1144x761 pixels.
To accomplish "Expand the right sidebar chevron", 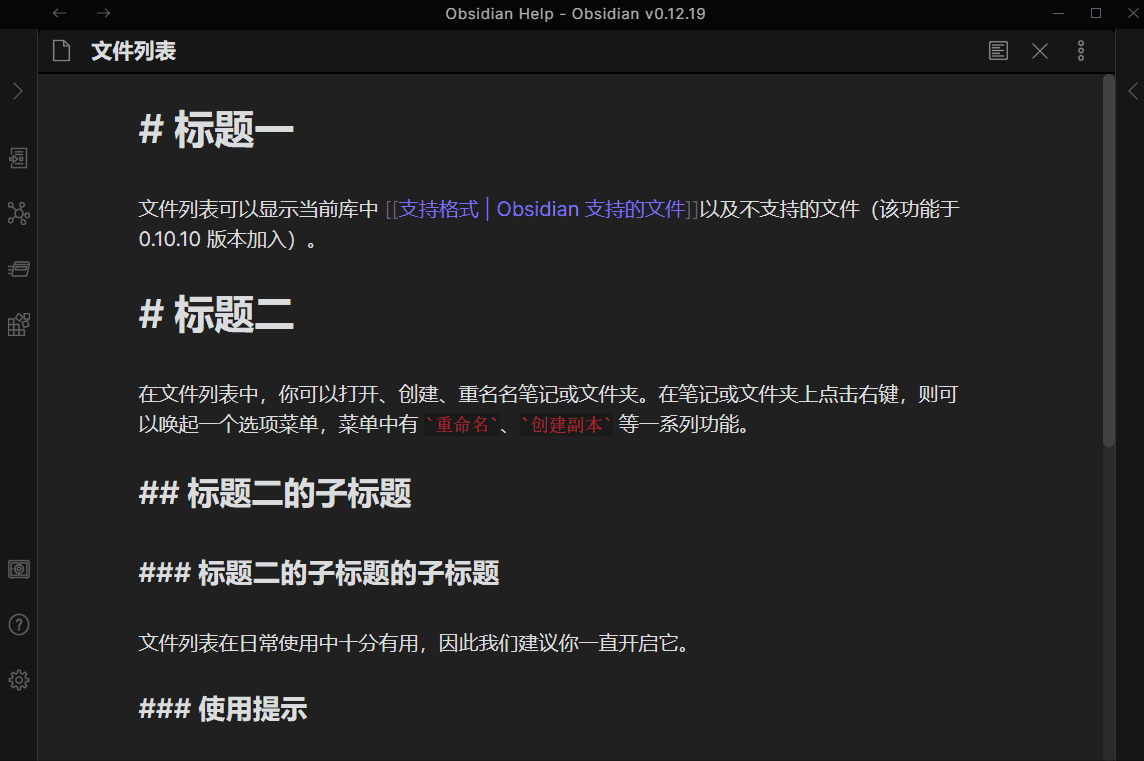I will (1132, 91).
